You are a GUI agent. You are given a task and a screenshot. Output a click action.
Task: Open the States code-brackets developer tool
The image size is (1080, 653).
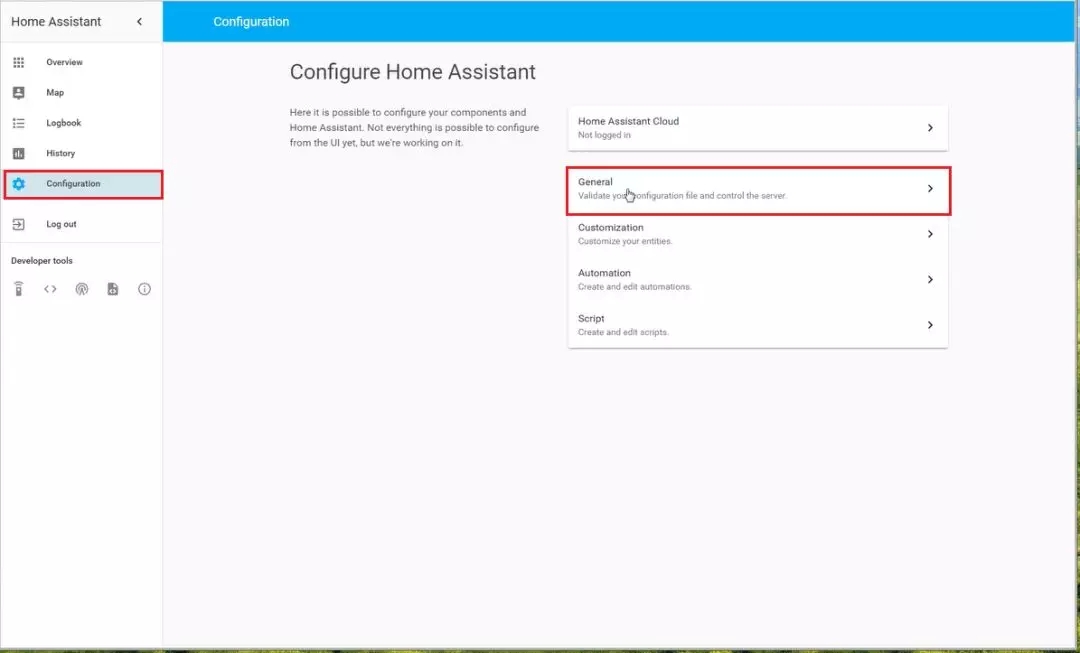[50, 289]
